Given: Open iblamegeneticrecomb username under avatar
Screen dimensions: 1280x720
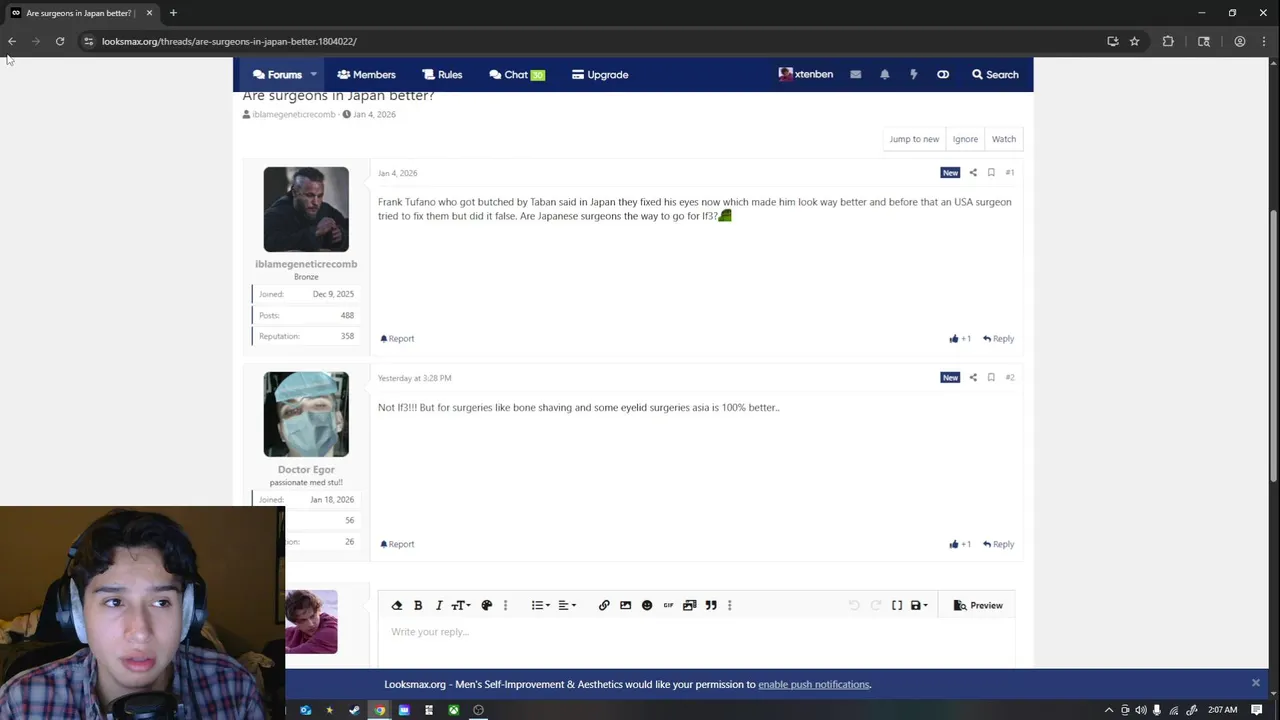Looking at the screenshot, I should click(306, 264).
